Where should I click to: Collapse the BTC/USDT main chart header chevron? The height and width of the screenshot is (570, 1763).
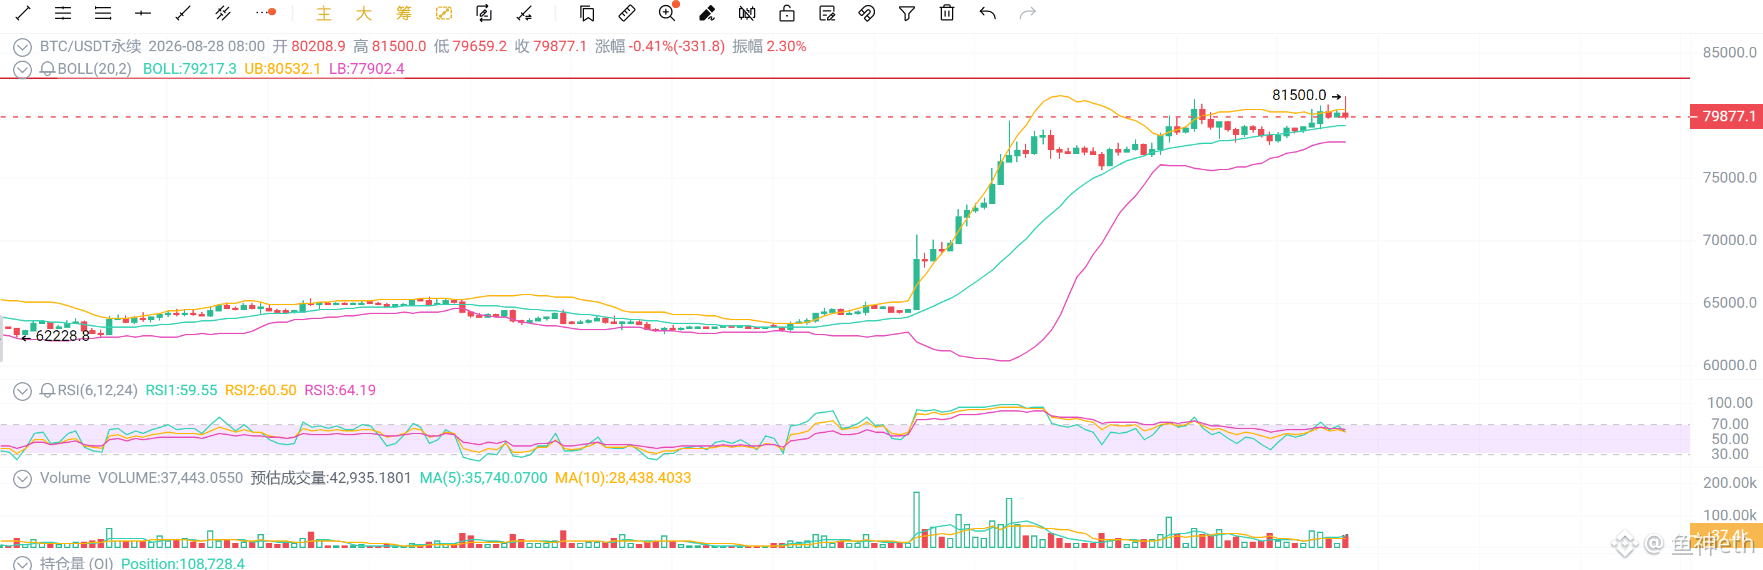click(x=22, y=47)
